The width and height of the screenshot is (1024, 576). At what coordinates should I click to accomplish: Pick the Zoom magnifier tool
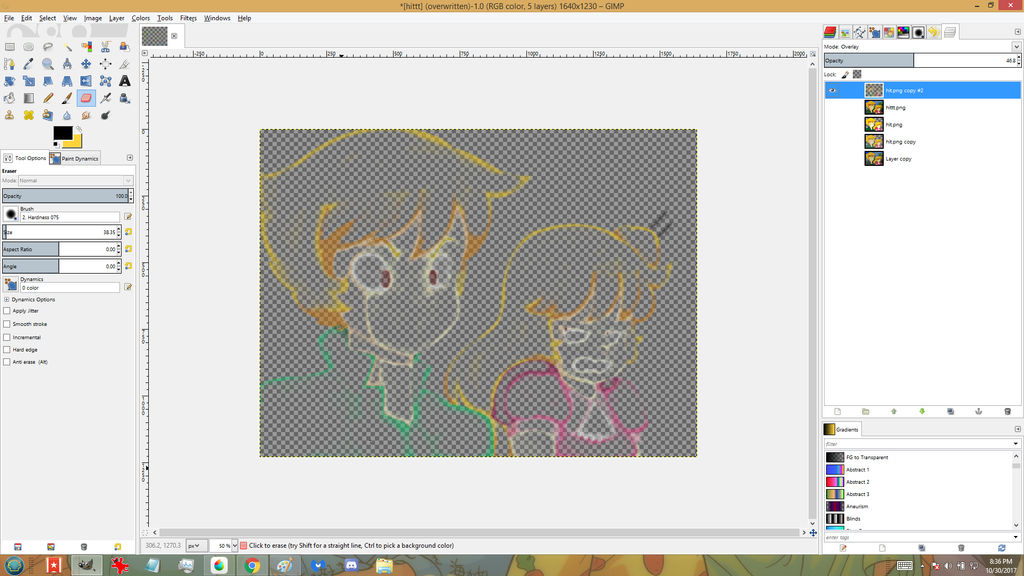tap(47, 64)
